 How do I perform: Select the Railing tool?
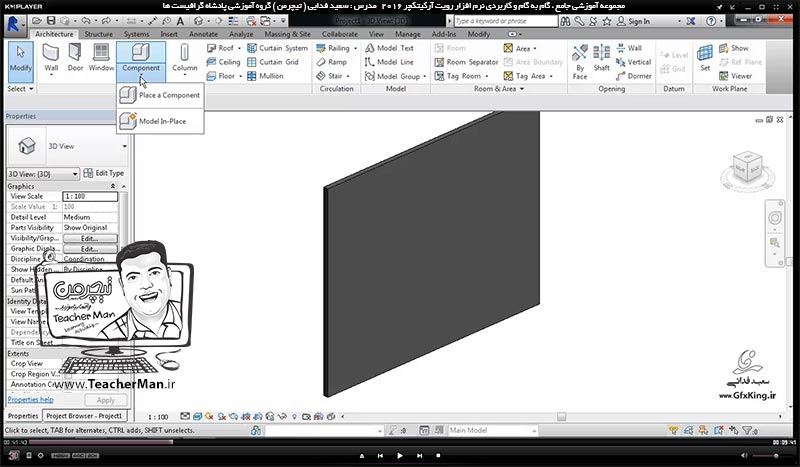coord(333,48)
